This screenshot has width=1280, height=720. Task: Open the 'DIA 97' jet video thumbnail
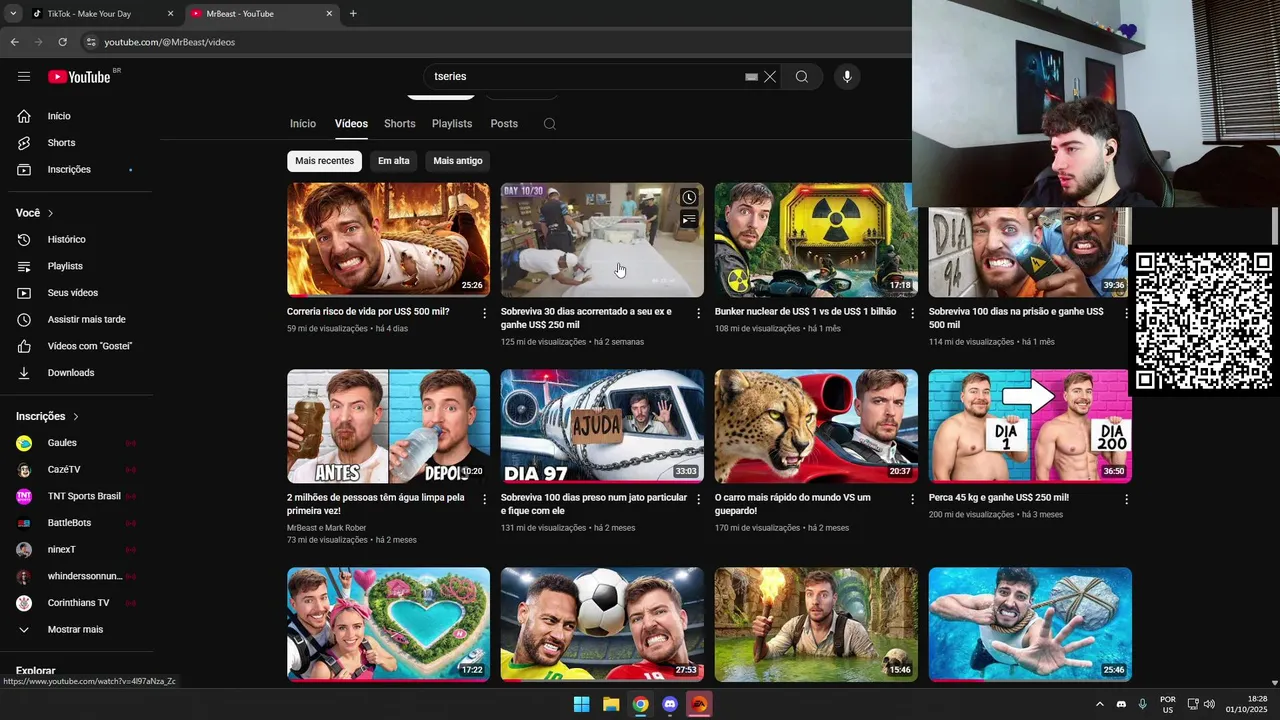602,427
